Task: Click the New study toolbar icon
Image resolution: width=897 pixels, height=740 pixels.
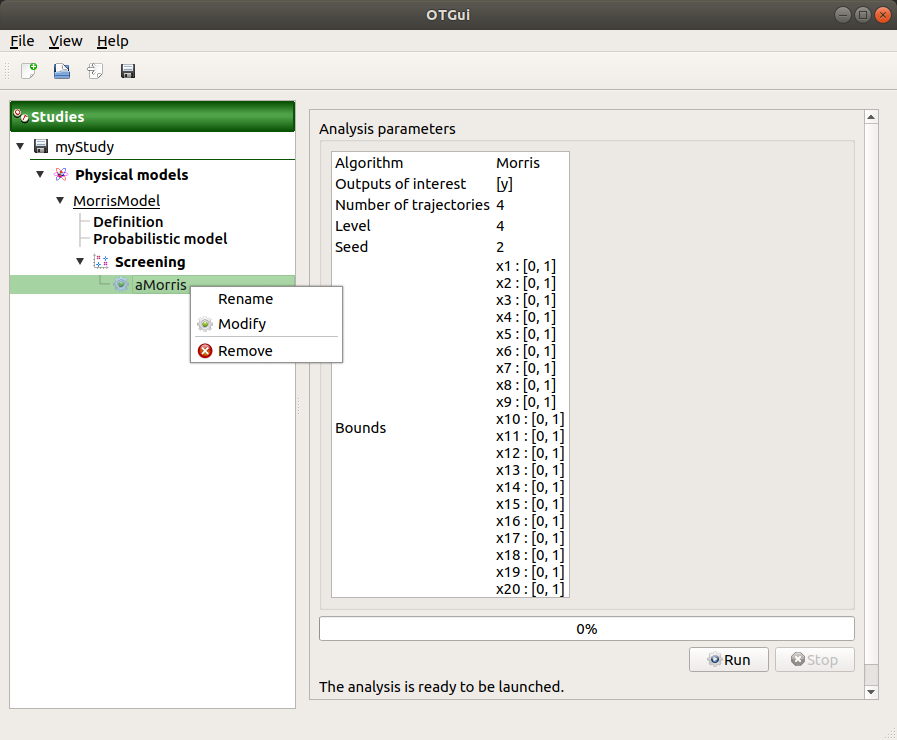Action: (x=29, y=71)
